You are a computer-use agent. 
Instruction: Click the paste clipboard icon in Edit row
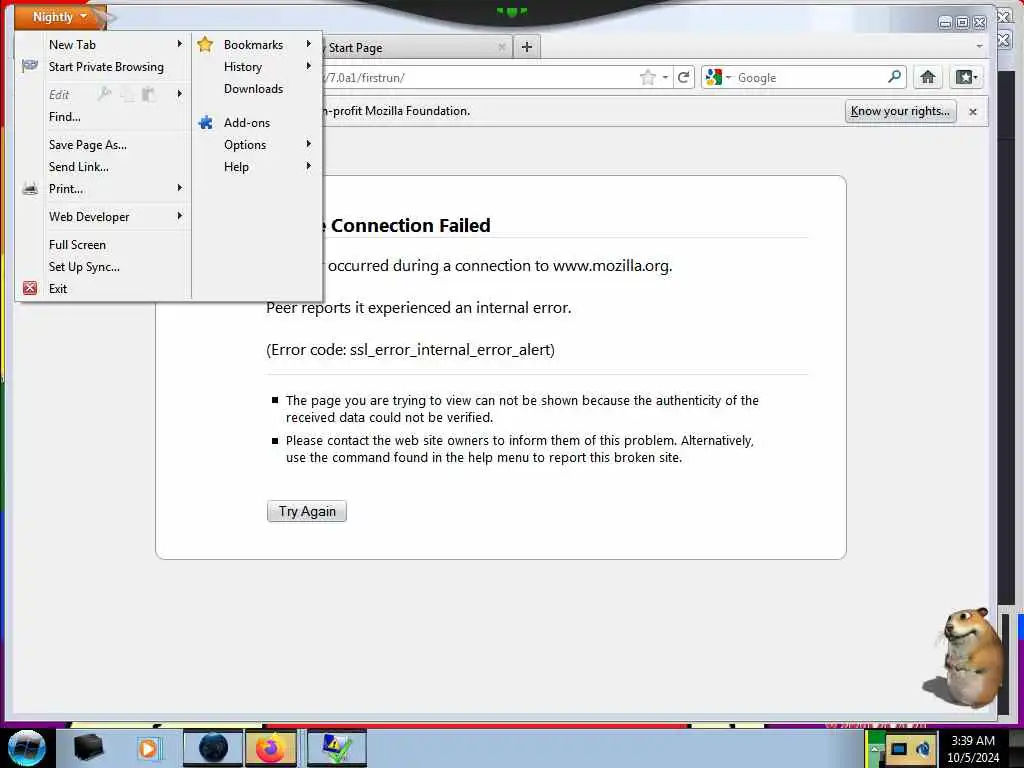pyautogui.click(x=149, y=95)
